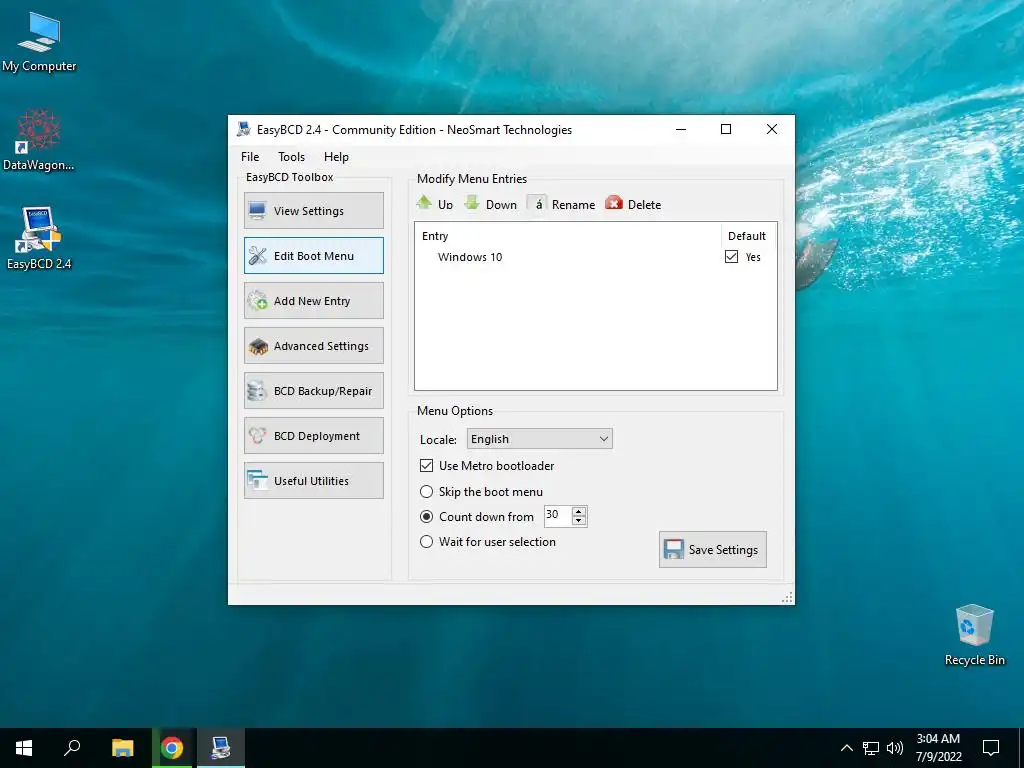This screenshot has width=1024, height=768.
Task: Open the File menu
Action: coord(250,157)
